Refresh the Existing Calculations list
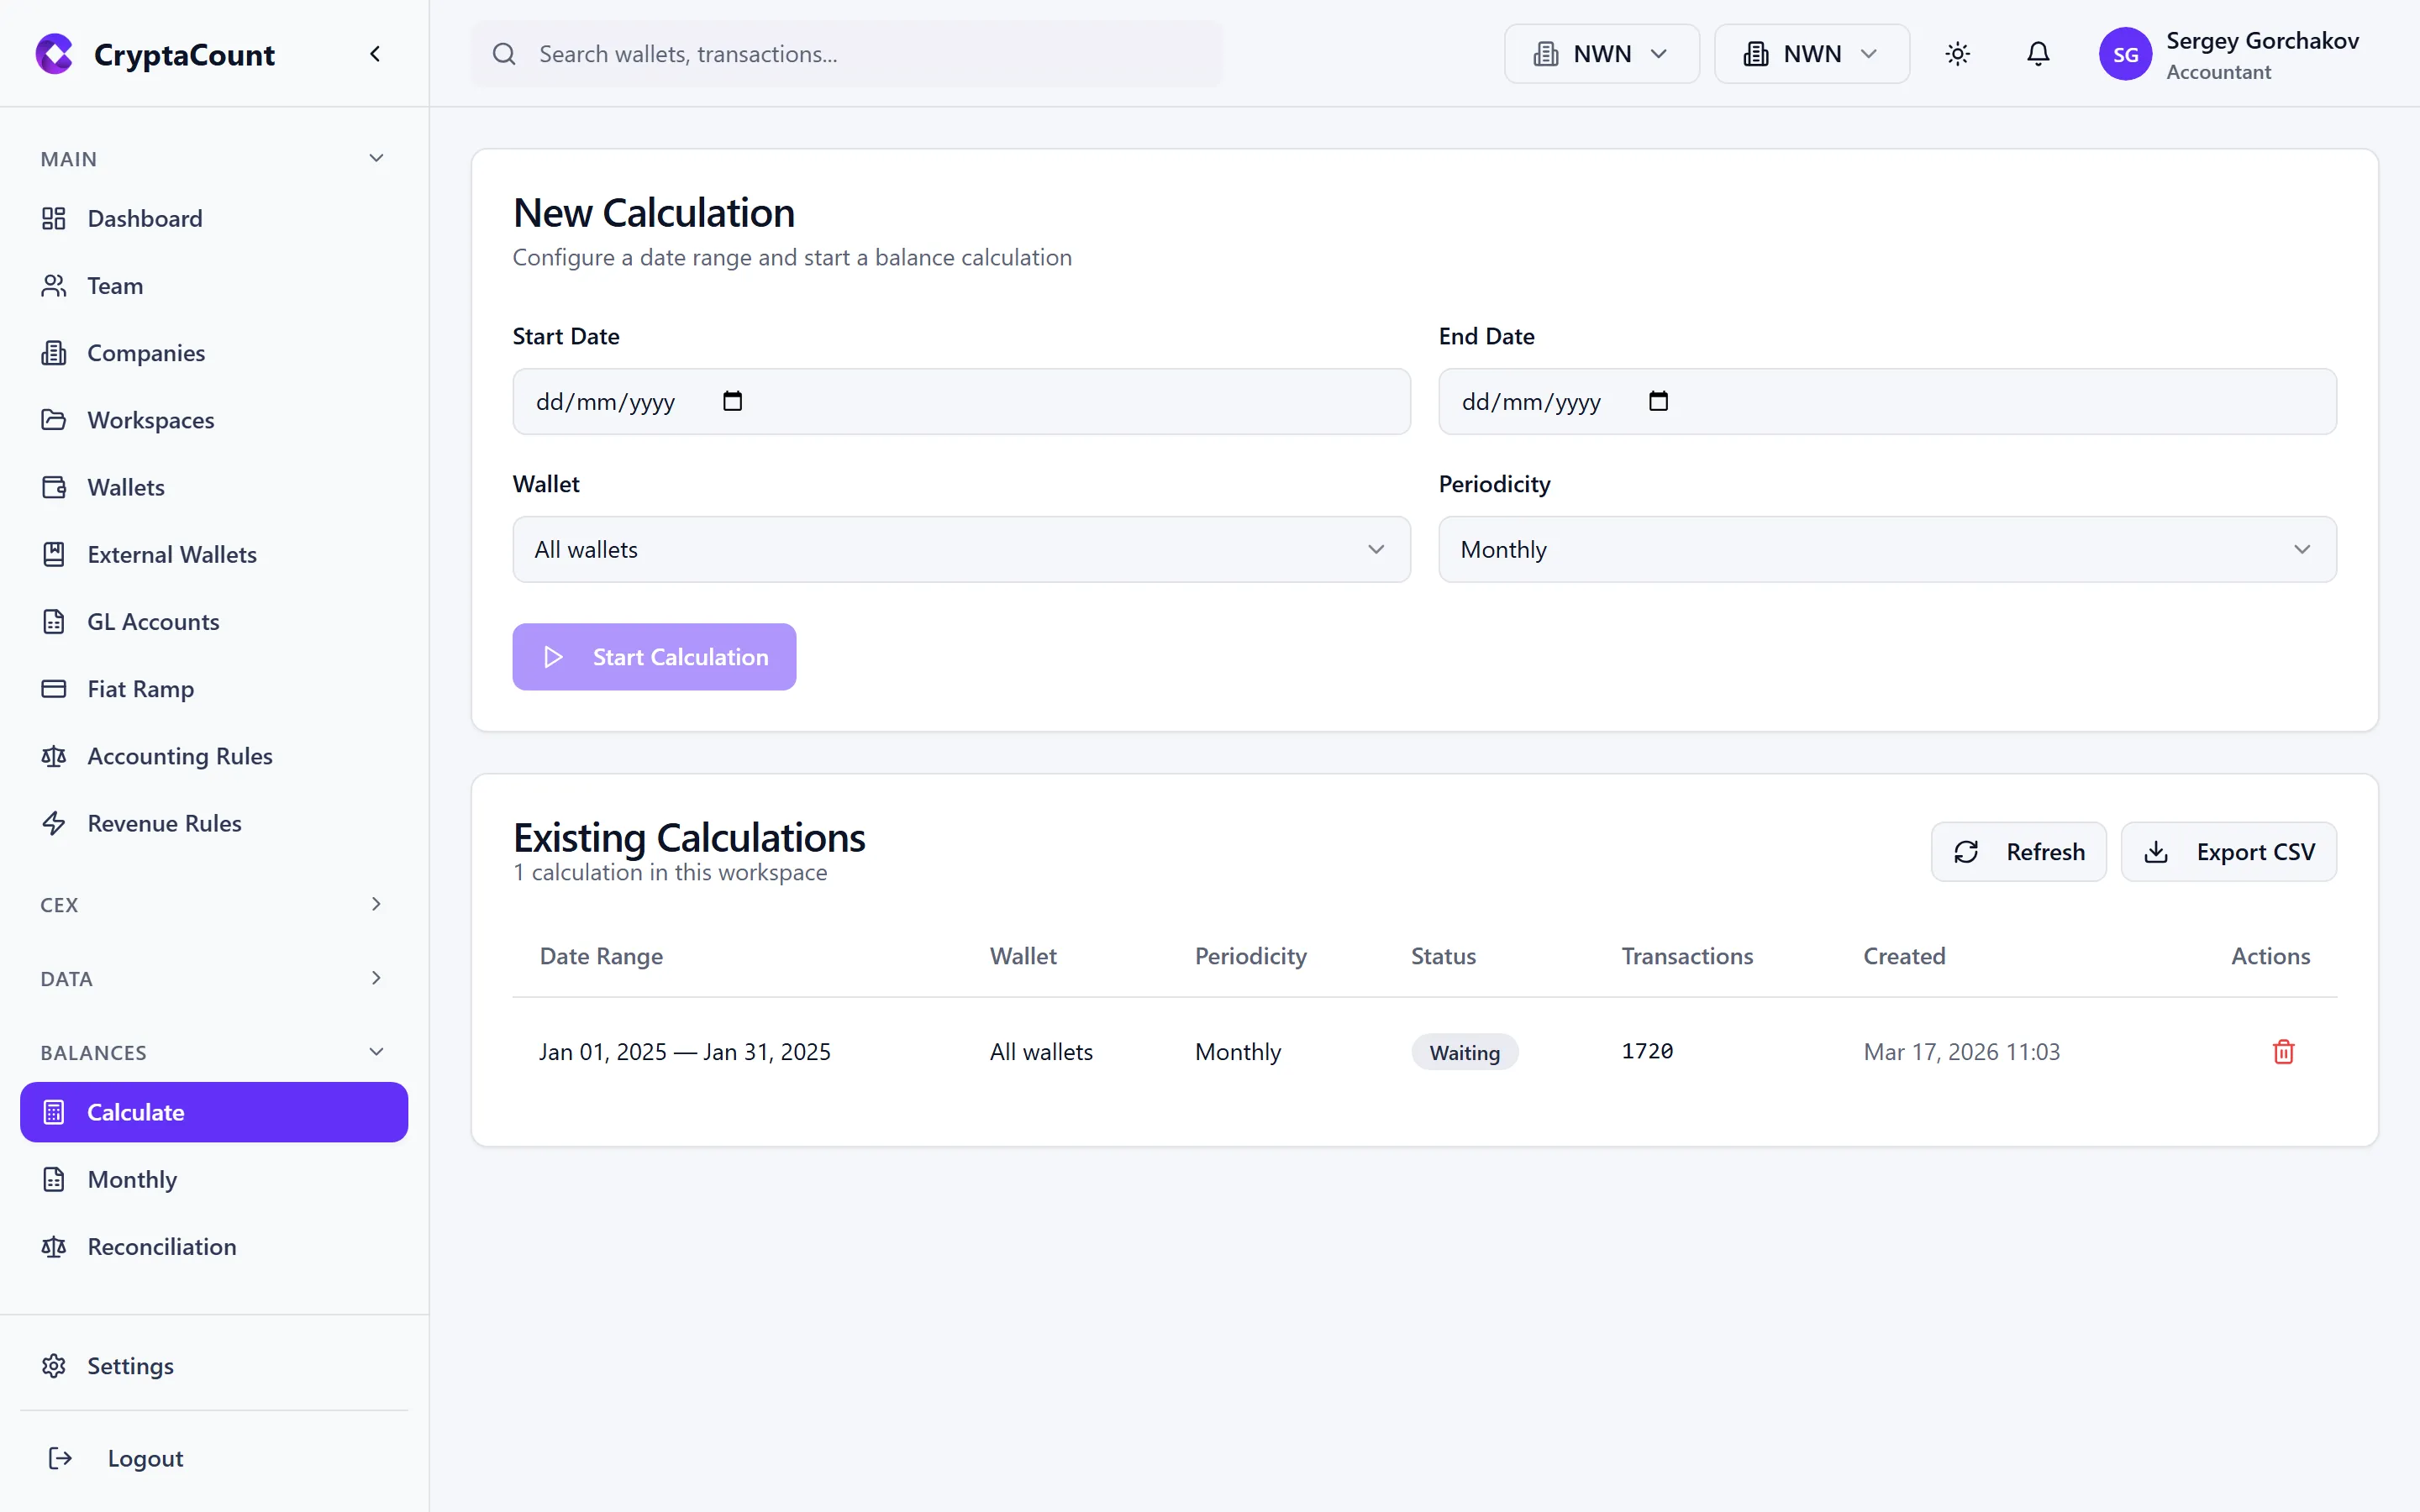Image resolution: width=2420 pixels, height=1512 pixels. point(2019,851)
